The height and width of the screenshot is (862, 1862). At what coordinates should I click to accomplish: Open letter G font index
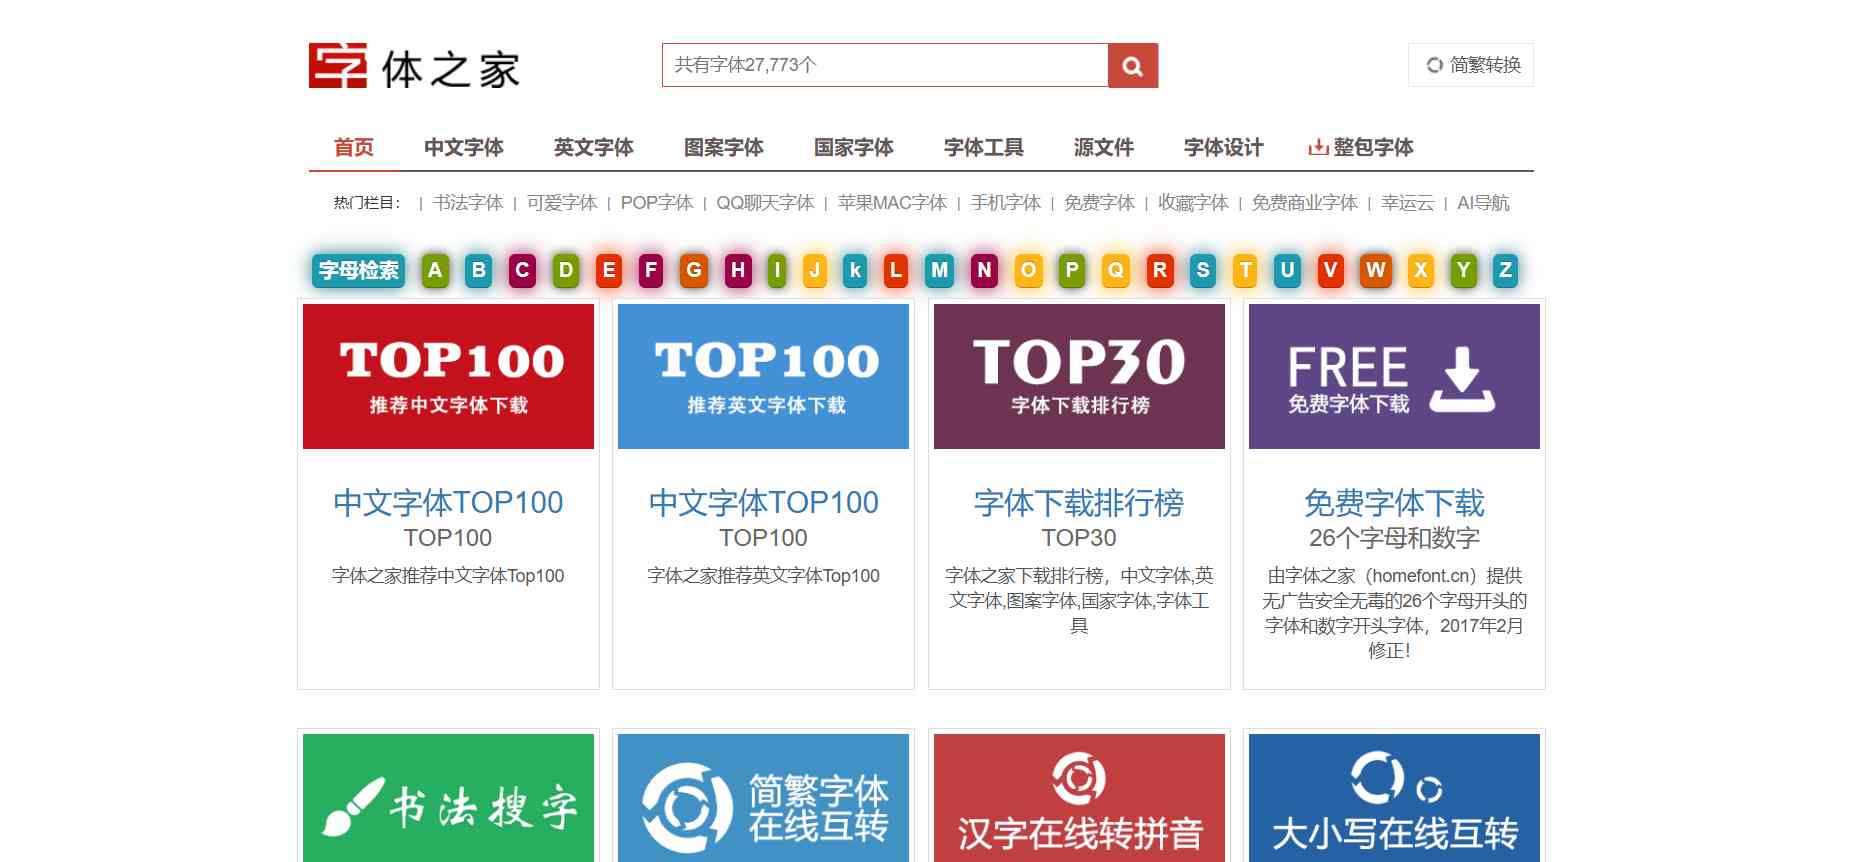(694, 270)
